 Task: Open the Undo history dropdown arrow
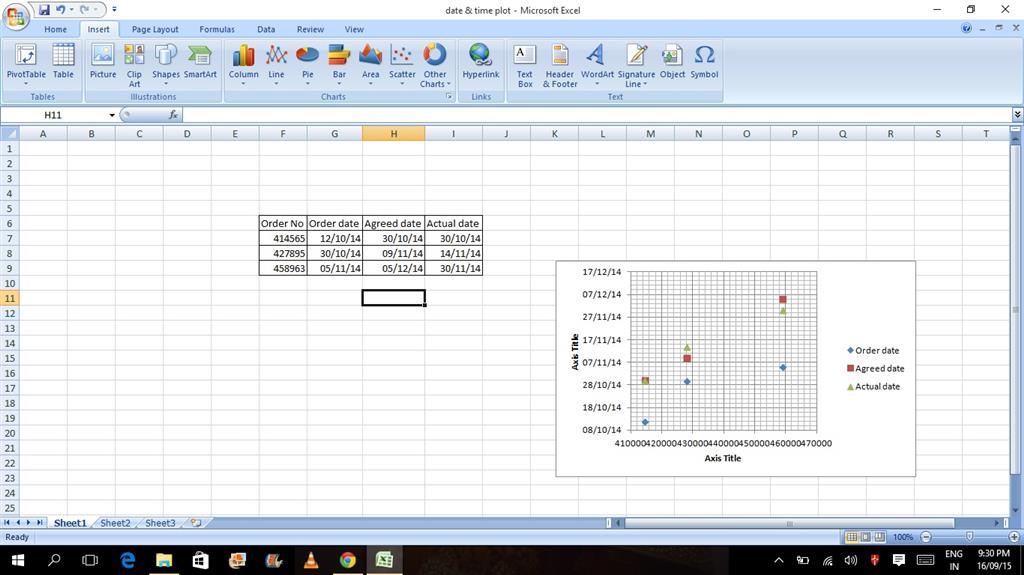pos(69,10)
